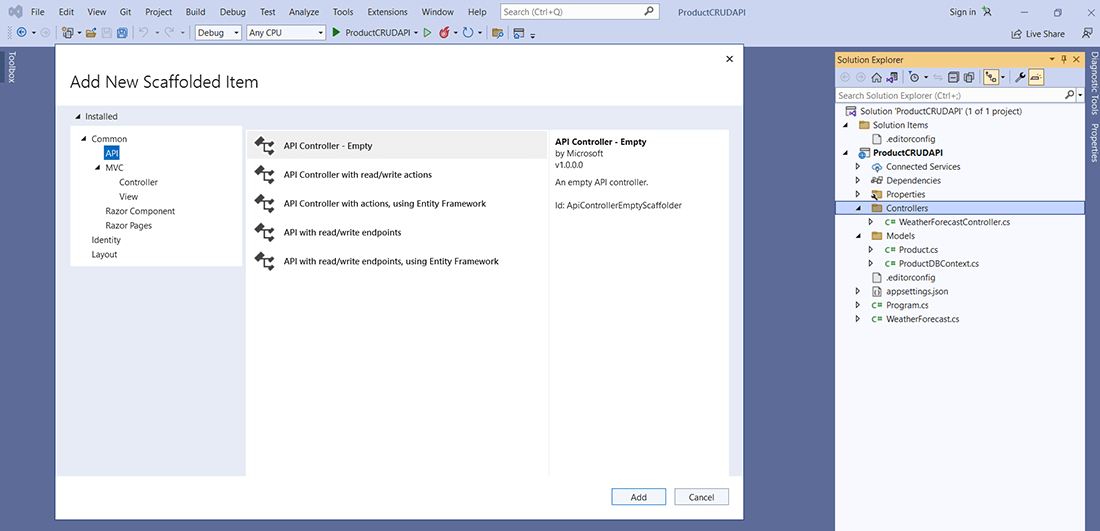Click the Solution Explorer search magnifier icon
1100x531 pixels.
1070,95
